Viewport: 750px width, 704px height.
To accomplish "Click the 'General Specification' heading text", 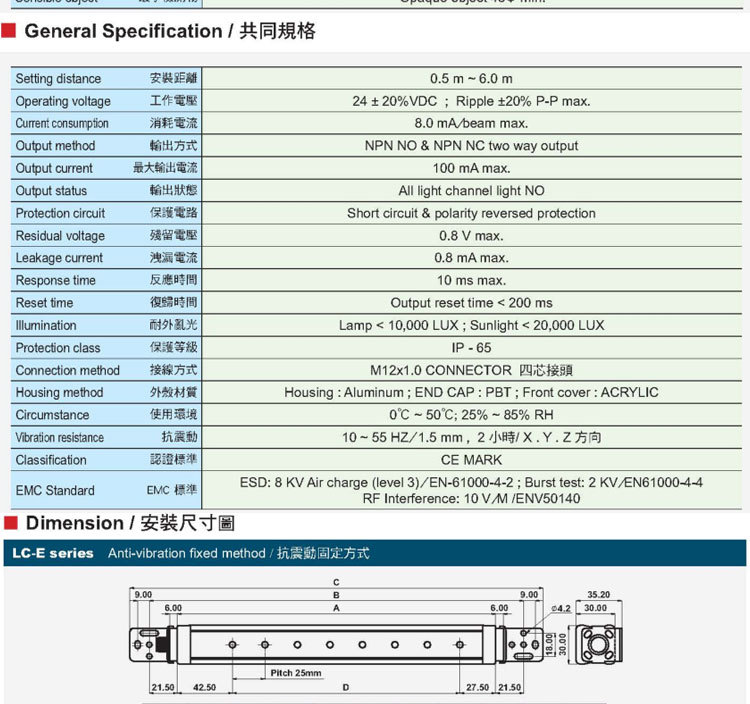I will coord(123,32).
